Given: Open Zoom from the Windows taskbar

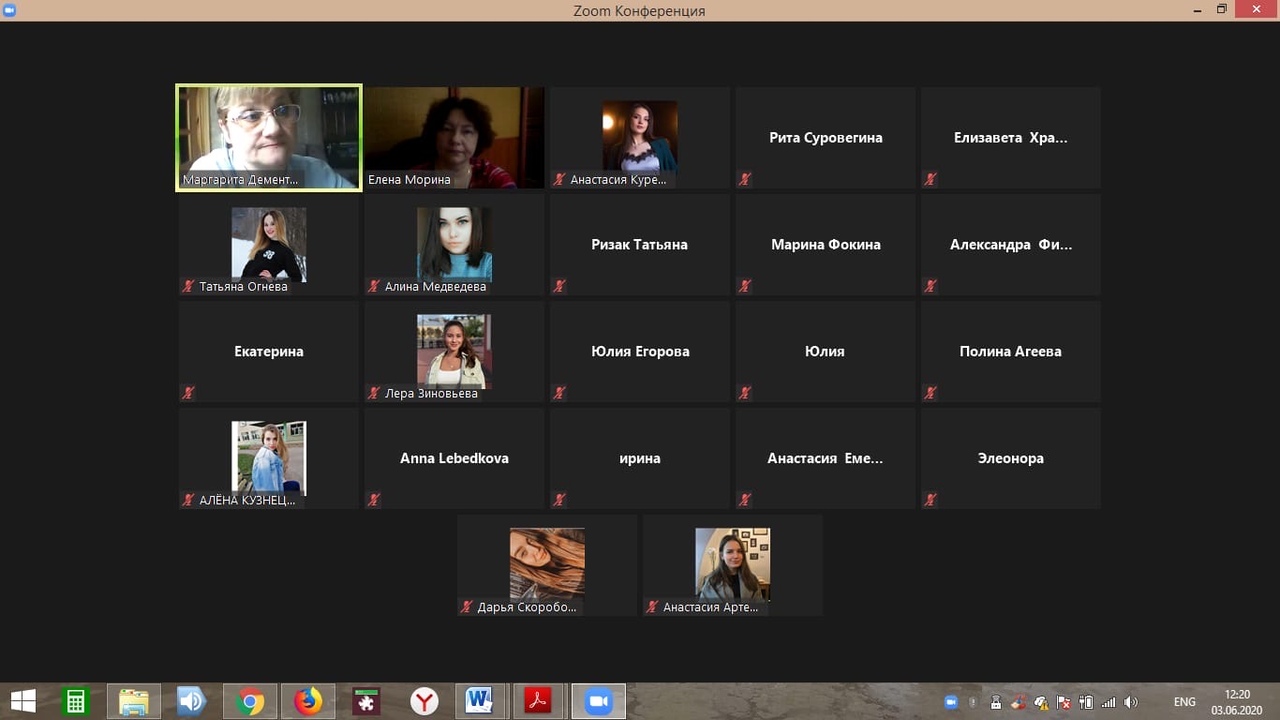Looking at the screenshot, I should click(598, 701).
